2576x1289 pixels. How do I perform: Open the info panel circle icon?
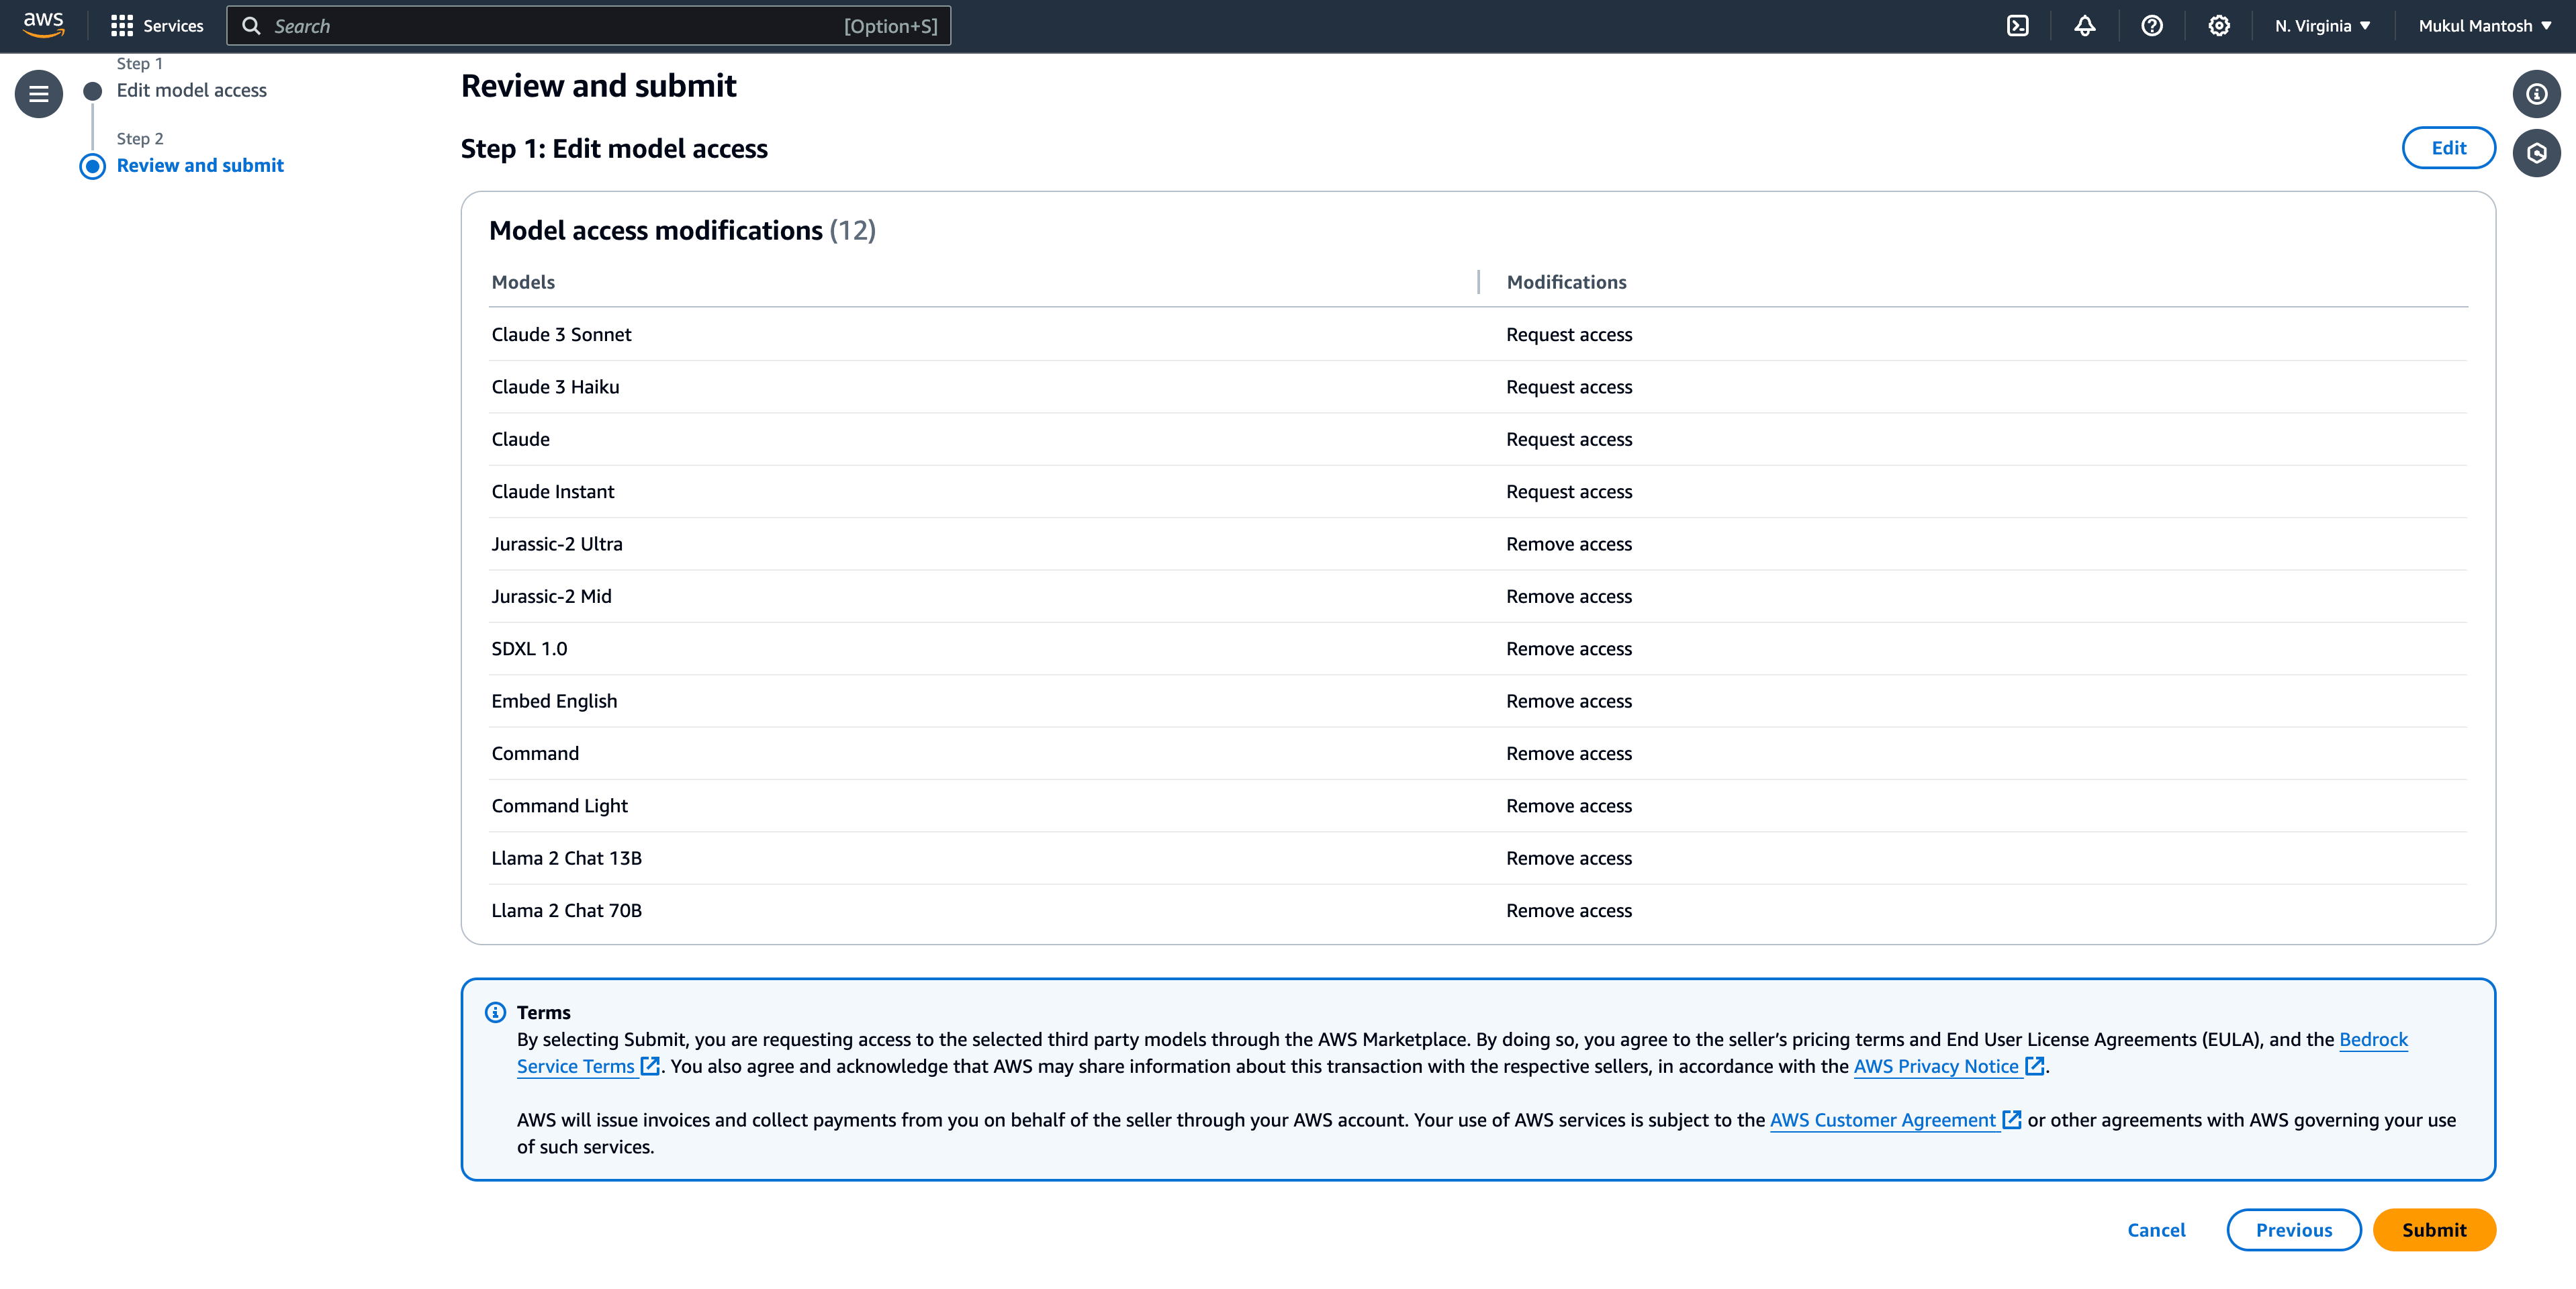coord(2536,94)
